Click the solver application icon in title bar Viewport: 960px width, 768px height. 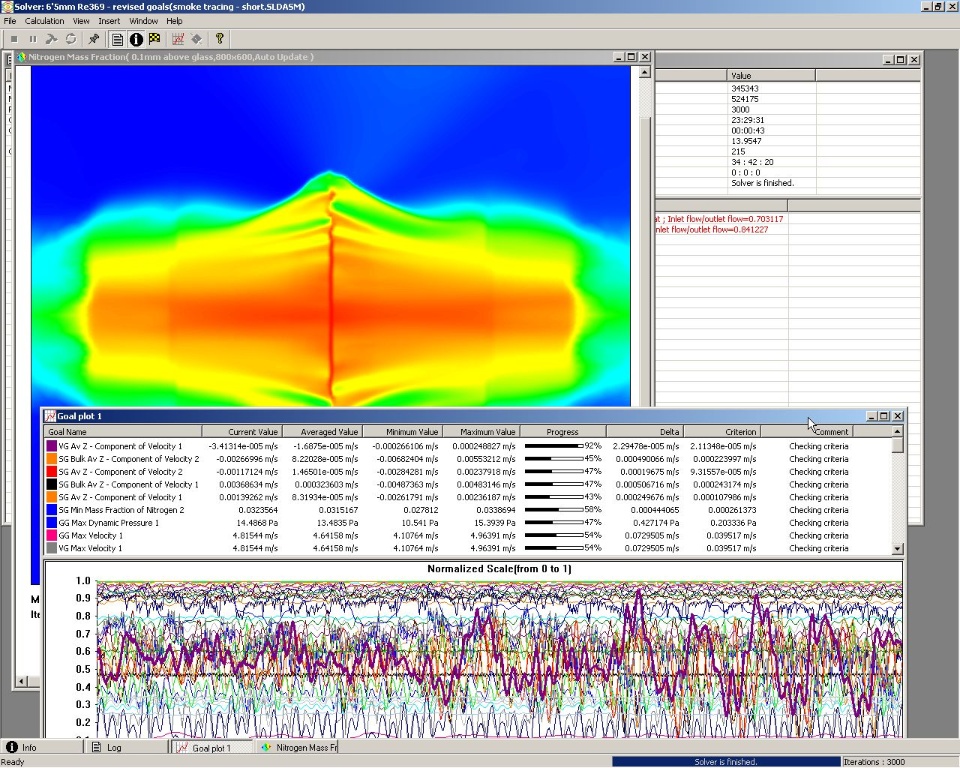coord(7,7)
